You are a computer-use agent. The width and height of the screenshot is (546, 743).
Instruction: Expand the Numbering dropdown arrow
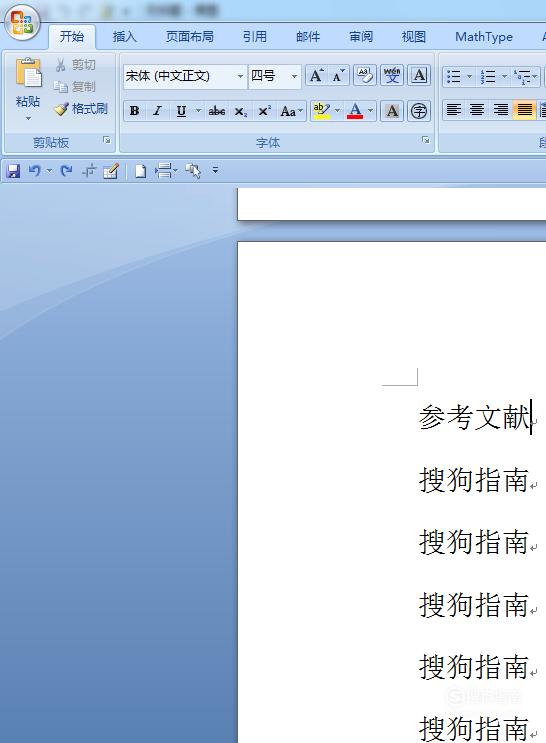[504, 76]
